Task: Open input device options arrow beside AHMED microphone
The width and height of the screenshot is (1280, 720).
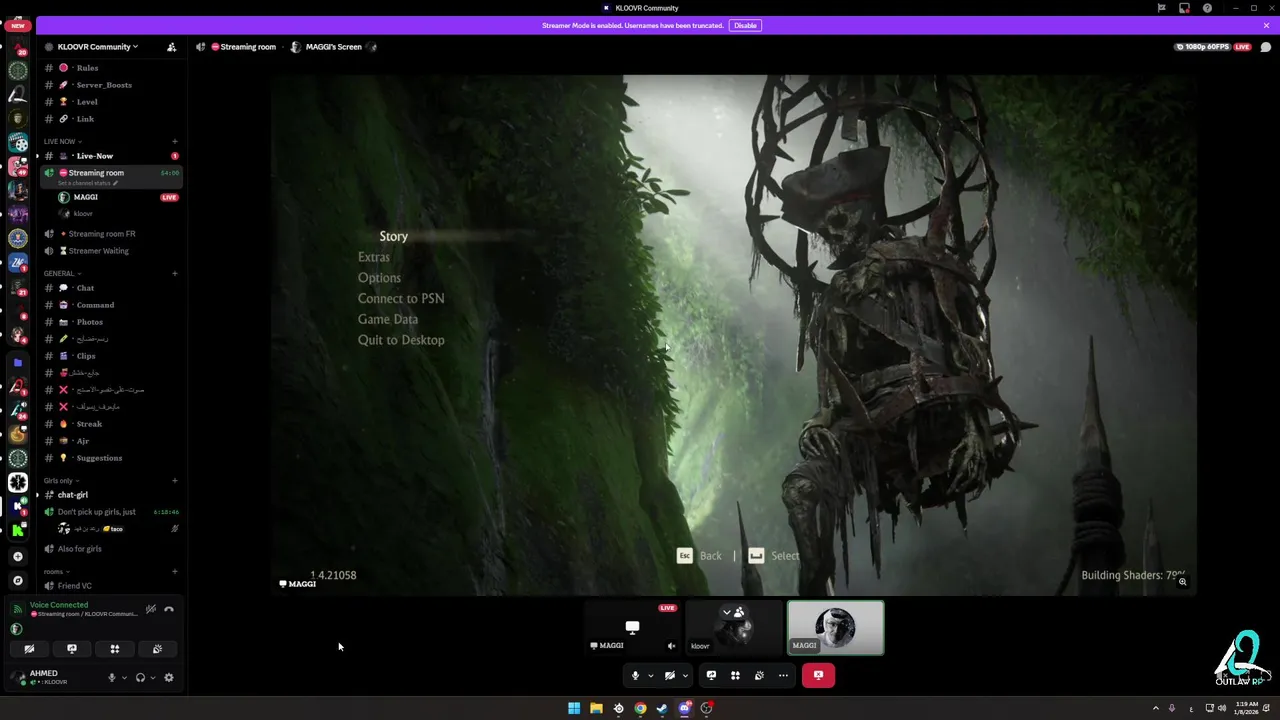Action: 124,677
